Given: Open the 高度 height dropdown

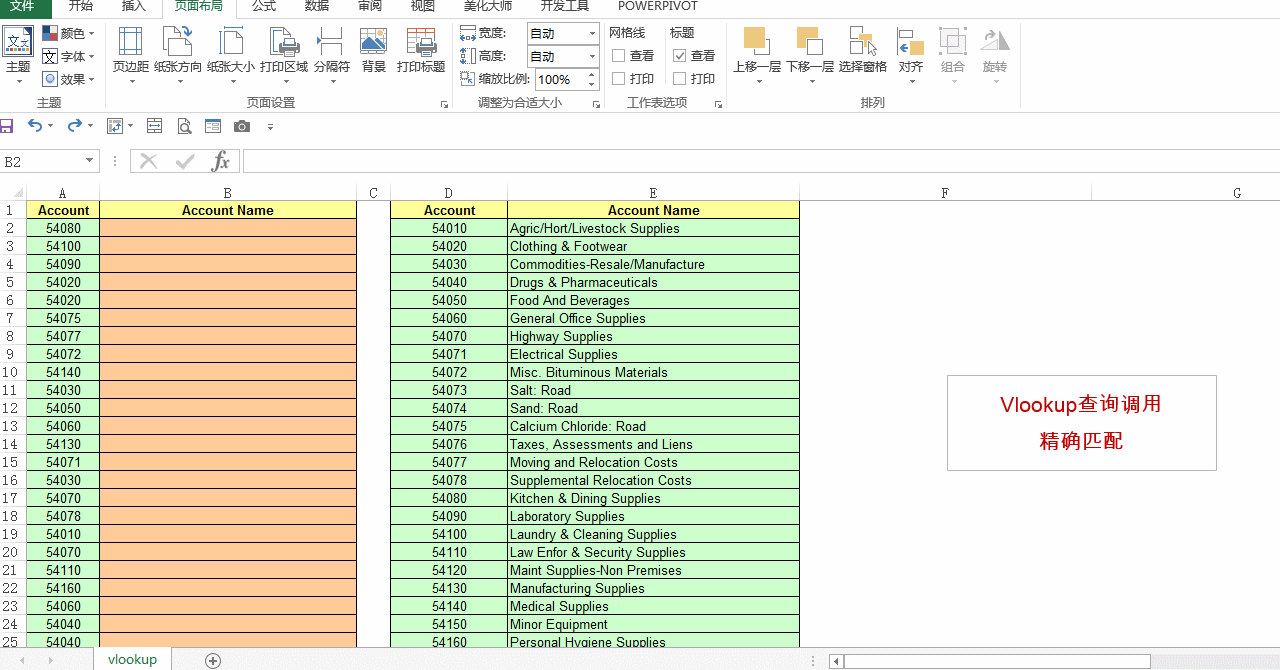Looking at the screenshot, I should tap(592, 56).
